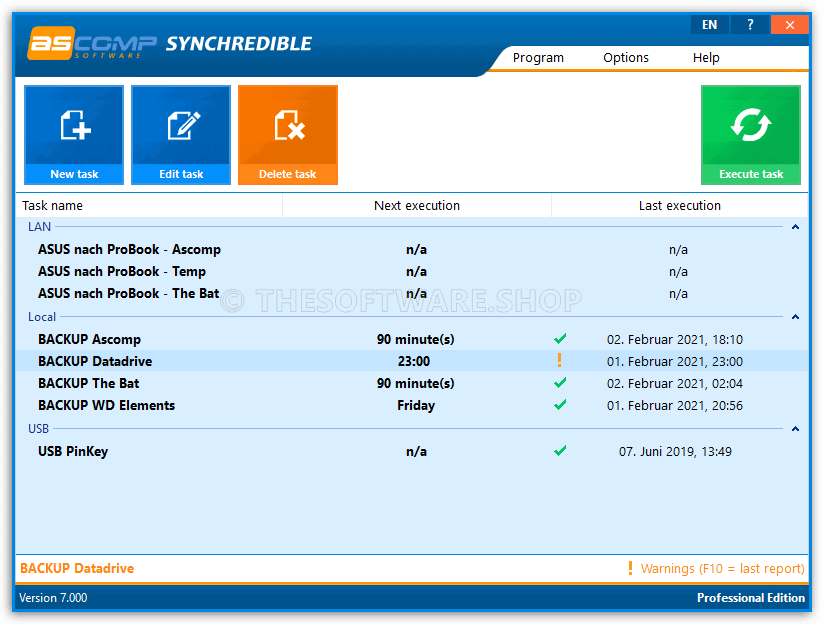This screenshot has height=624, width=824.
Task: Click '07. Juni 2019, 13:49' last execution
Action: 675,452
